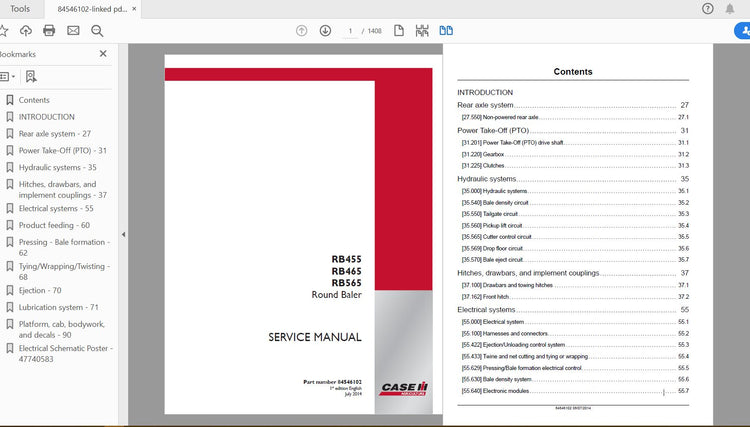Open the Tools tab

[20, 9]
